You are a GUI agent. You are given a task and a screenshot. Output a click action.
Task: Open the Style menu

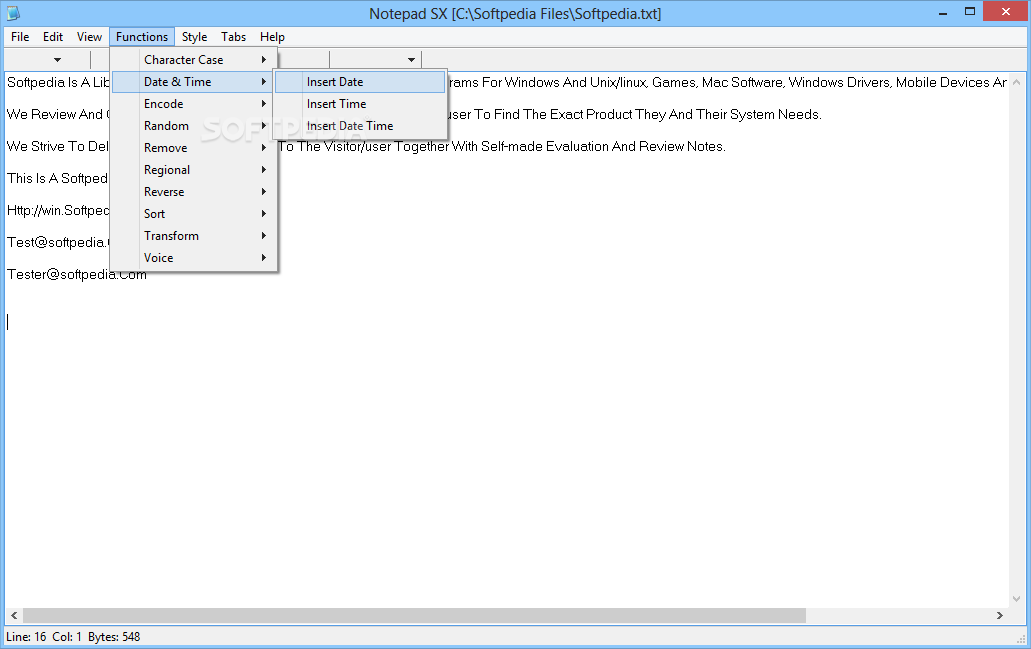194,37
